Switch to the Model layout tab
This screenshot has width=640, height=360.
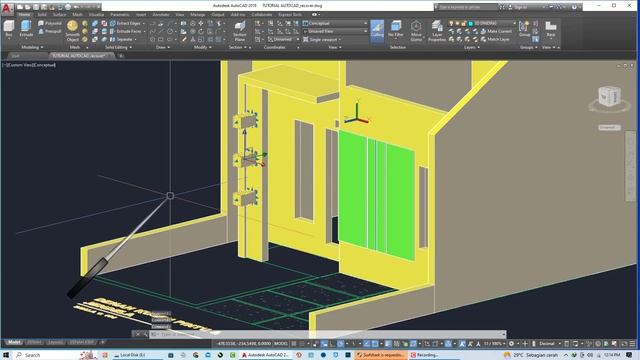14,342
